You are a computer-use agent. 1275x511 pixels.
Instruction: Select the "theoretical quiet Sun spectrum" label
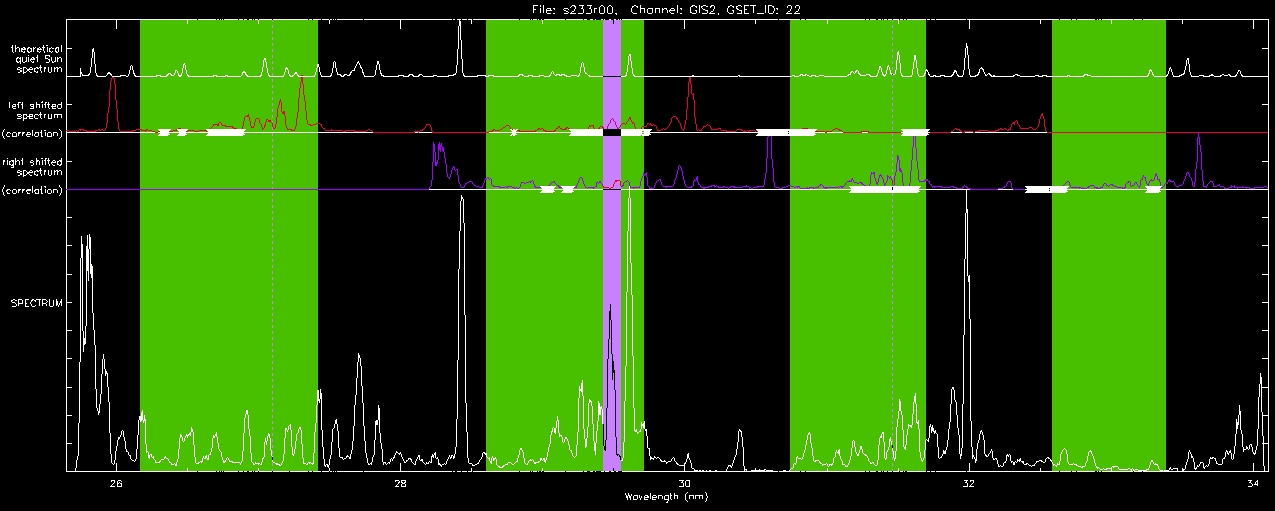[x=37, y=58]
